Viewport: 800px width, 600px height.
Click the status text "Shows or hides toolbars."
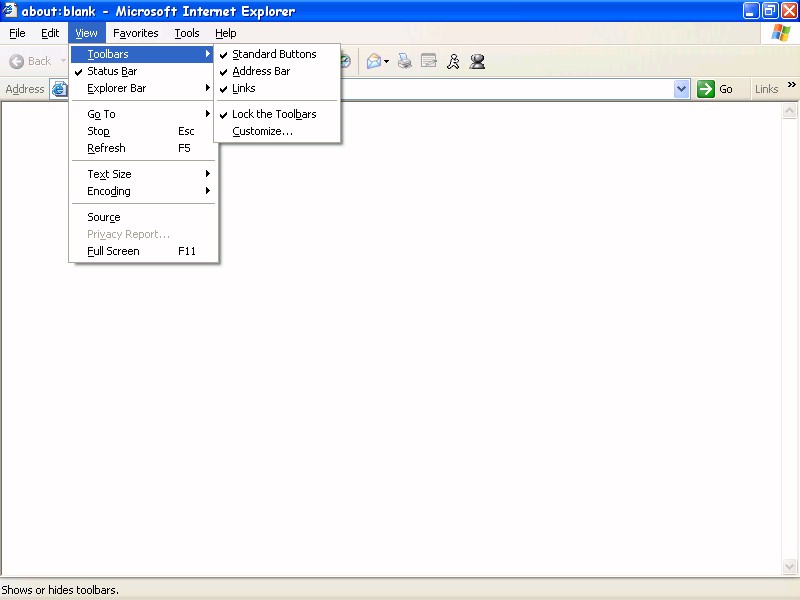(x=60, y=590)
